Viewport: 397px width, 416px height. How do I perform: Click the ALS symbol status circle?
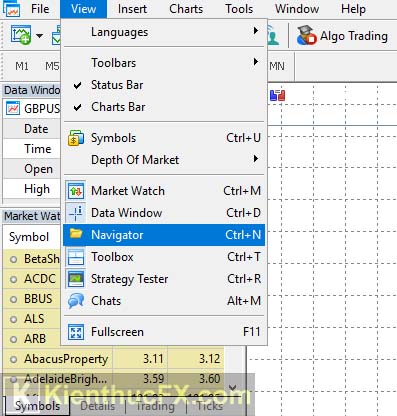click(13, 319)
